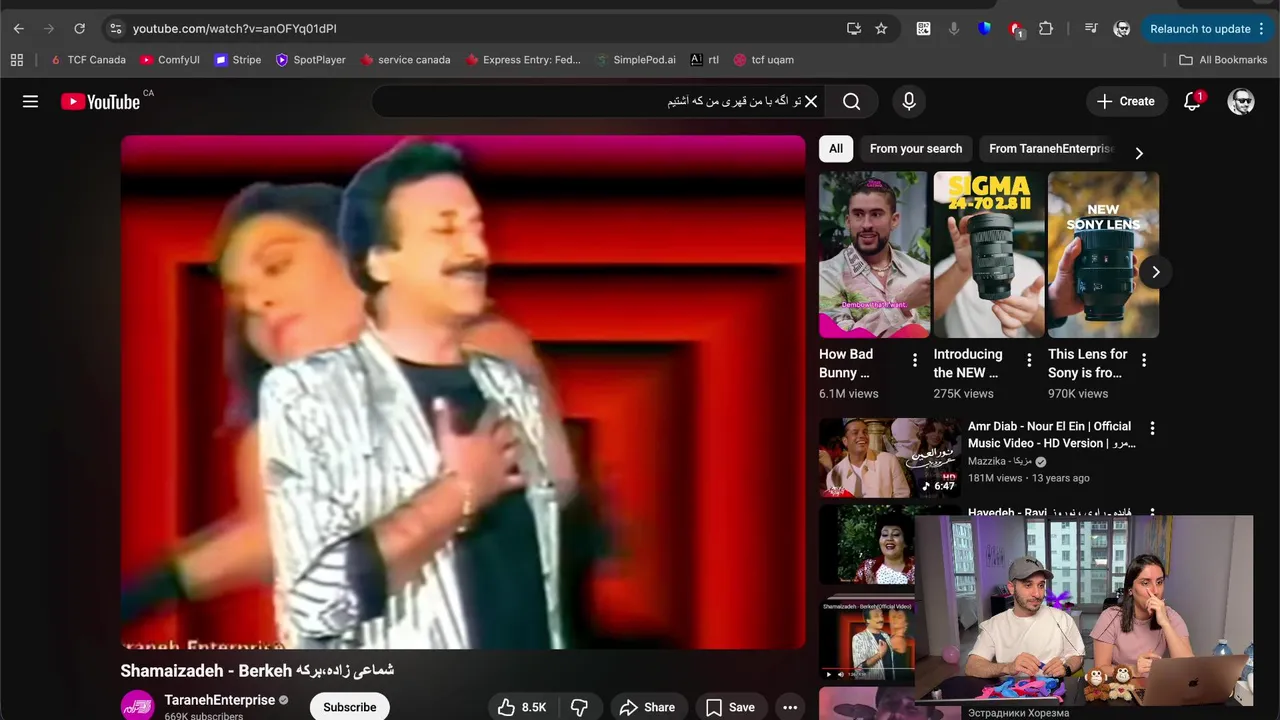Open Sigma 24-70 short thumbnail

pos(988,254)
